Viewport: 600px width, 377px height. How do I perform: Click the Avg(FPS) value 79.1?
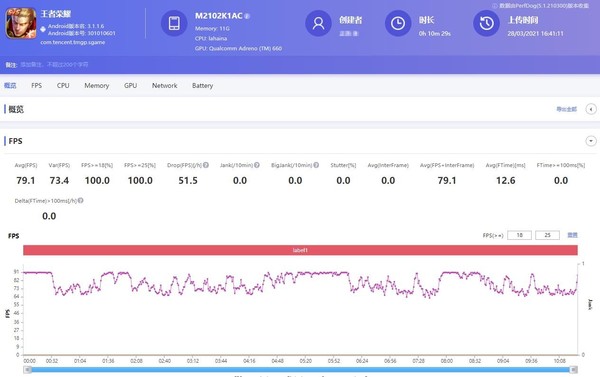pos(26,180)
